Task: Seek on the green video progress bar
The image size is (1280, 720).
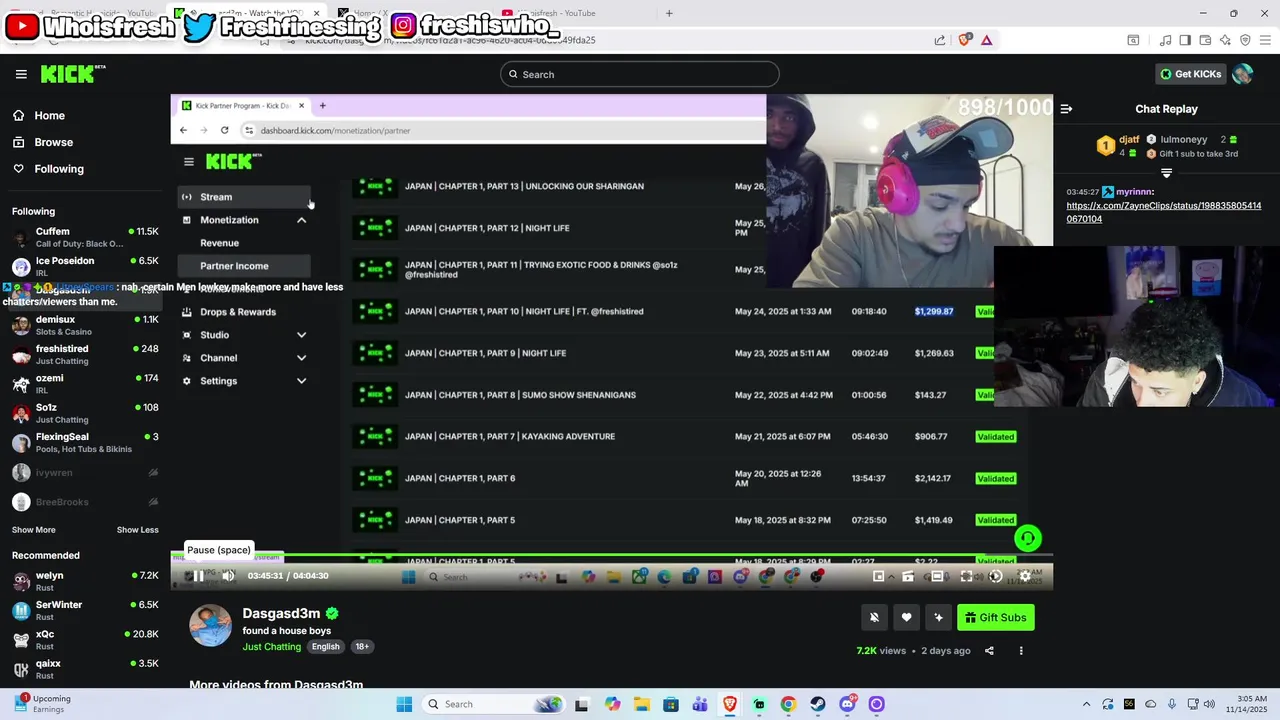Action: 611,555
